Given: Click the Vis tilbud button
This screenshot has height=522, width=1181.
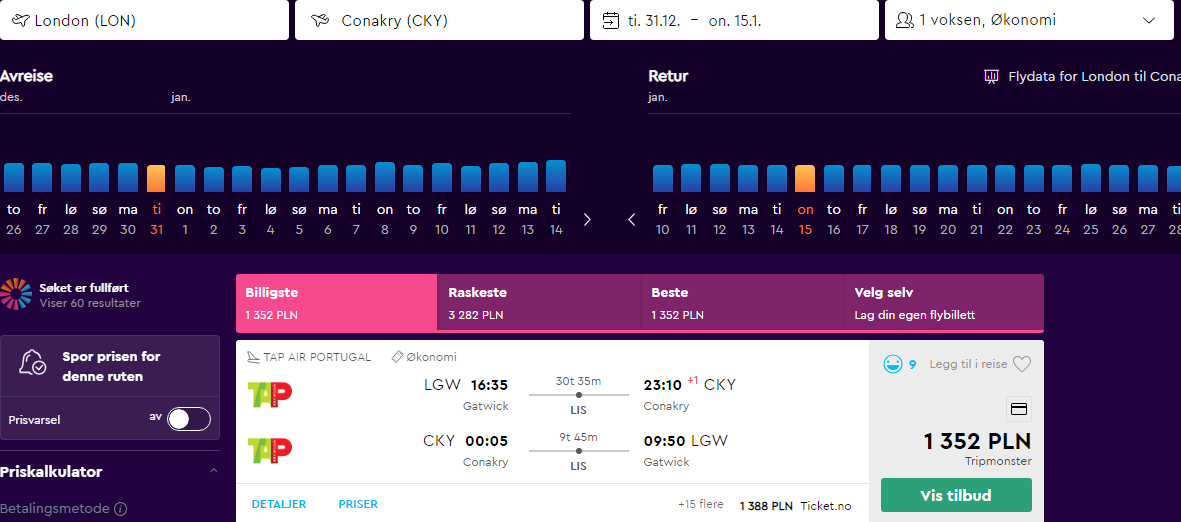Looking at the screenshot, I should [x=956, y=495].
